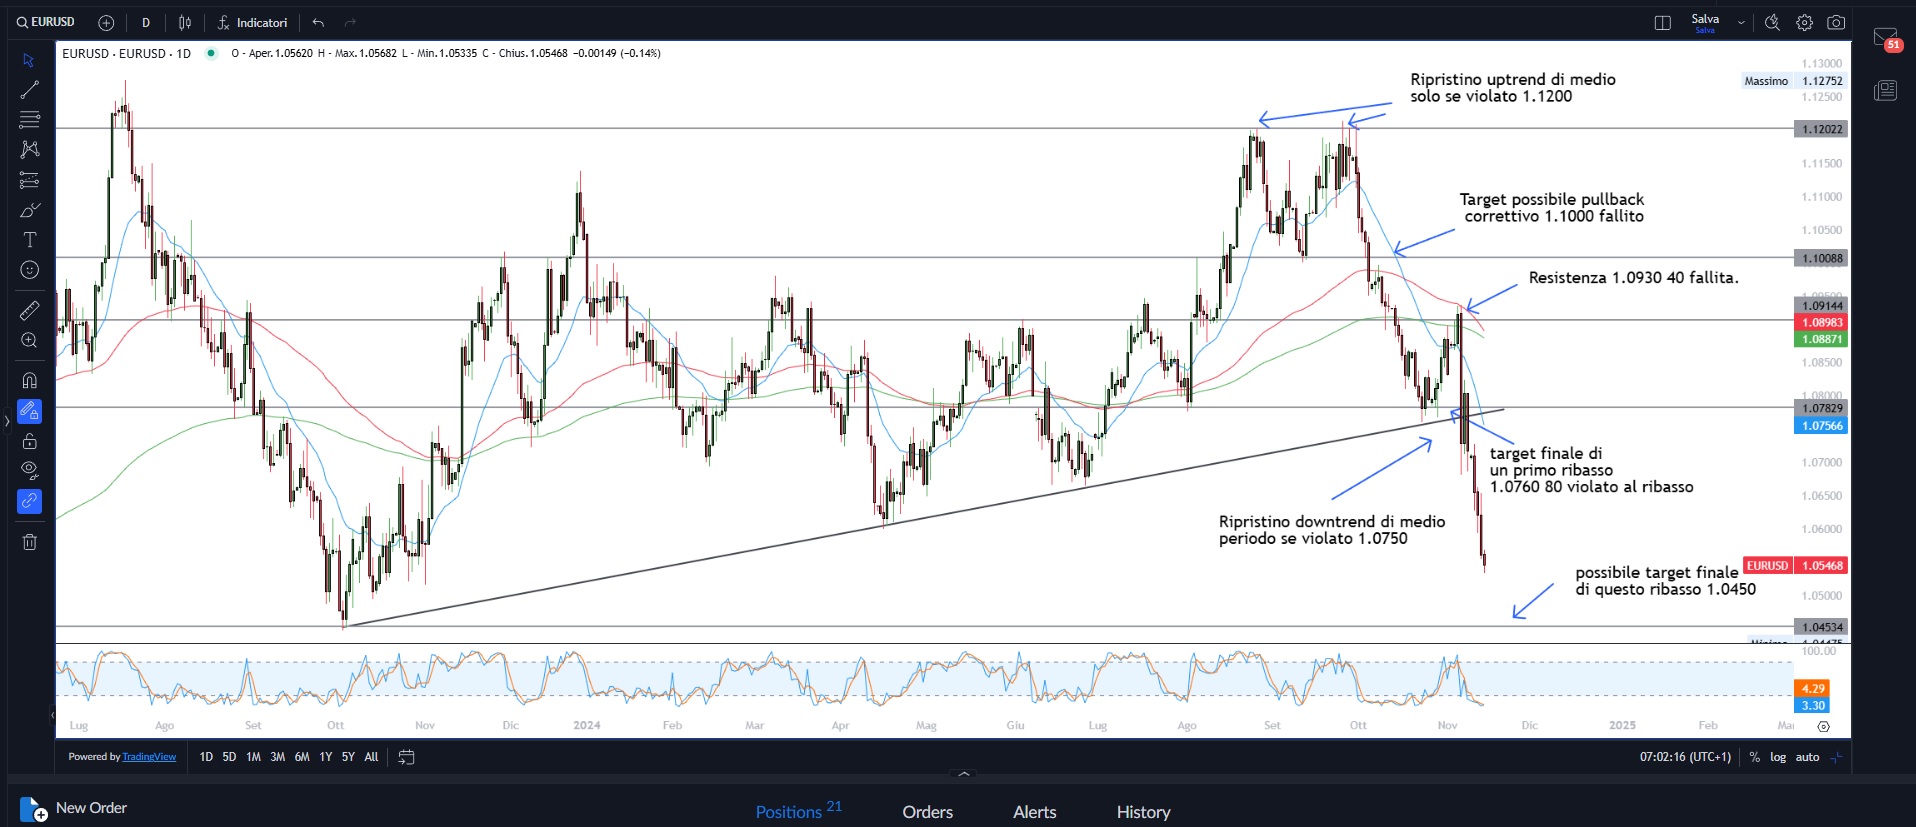Collapse the indicator pane arrow
The height and width of the screenshot is (827, 1916).
52,715
